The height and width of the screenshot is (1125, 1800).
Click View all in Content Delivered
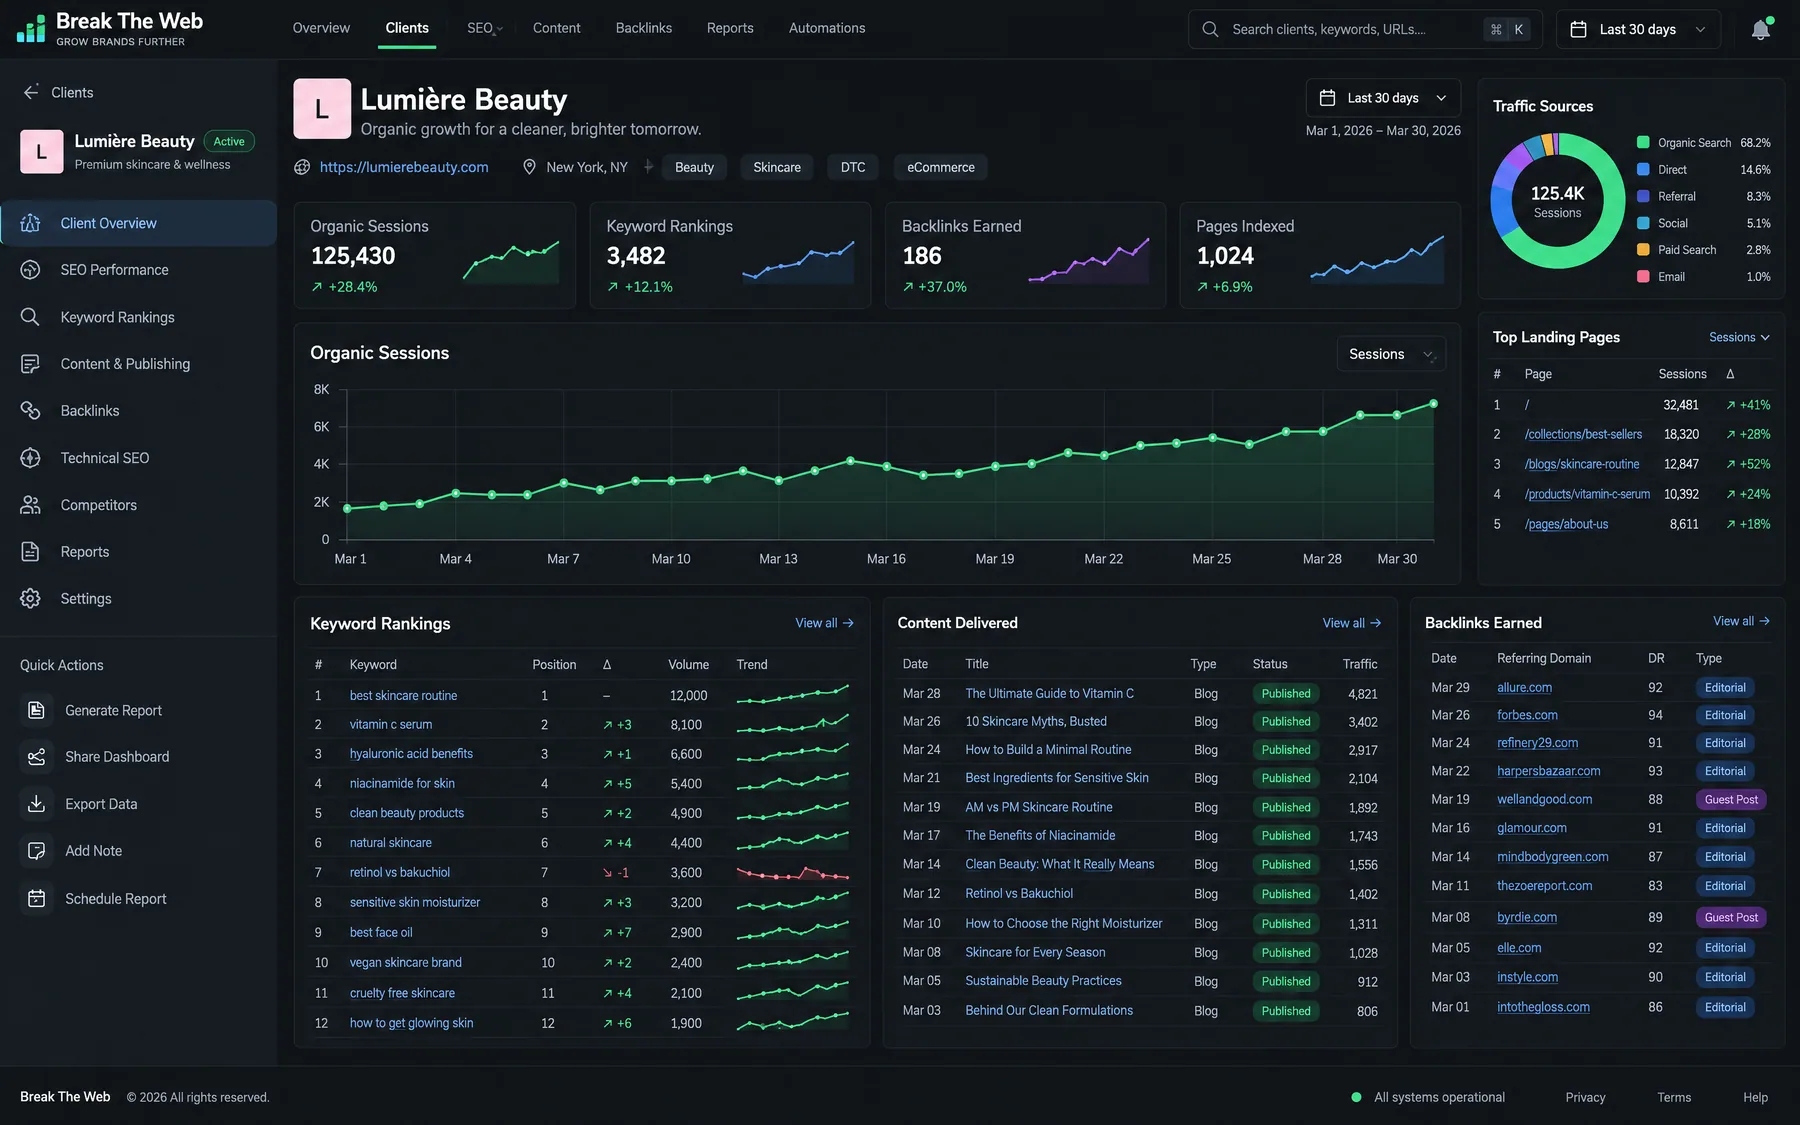[1351, 623]
